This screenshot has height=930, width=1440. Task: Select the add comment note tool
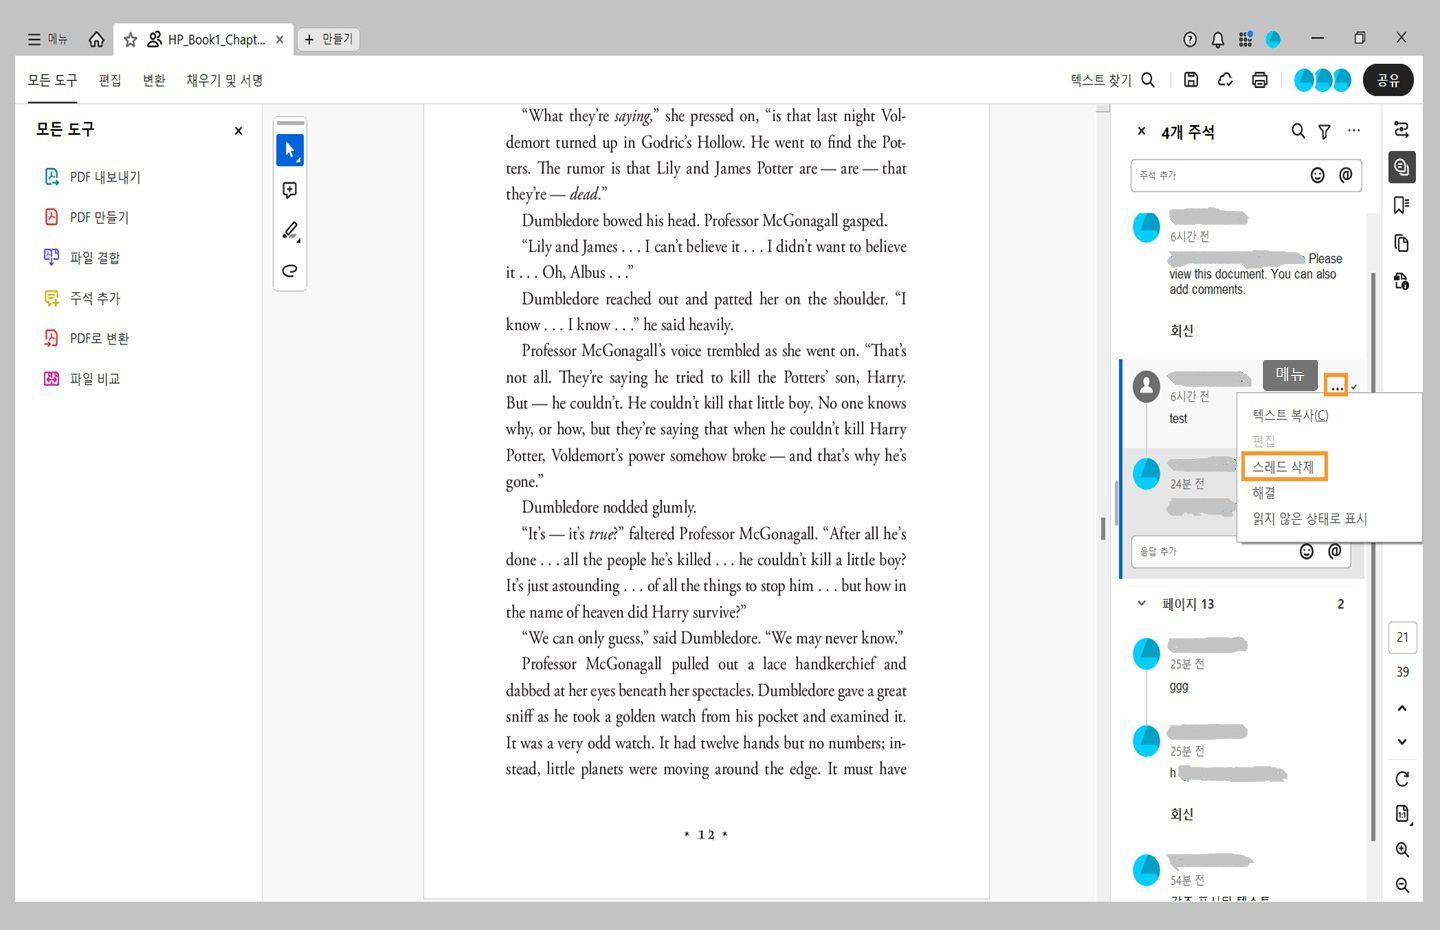click(290, 190)
